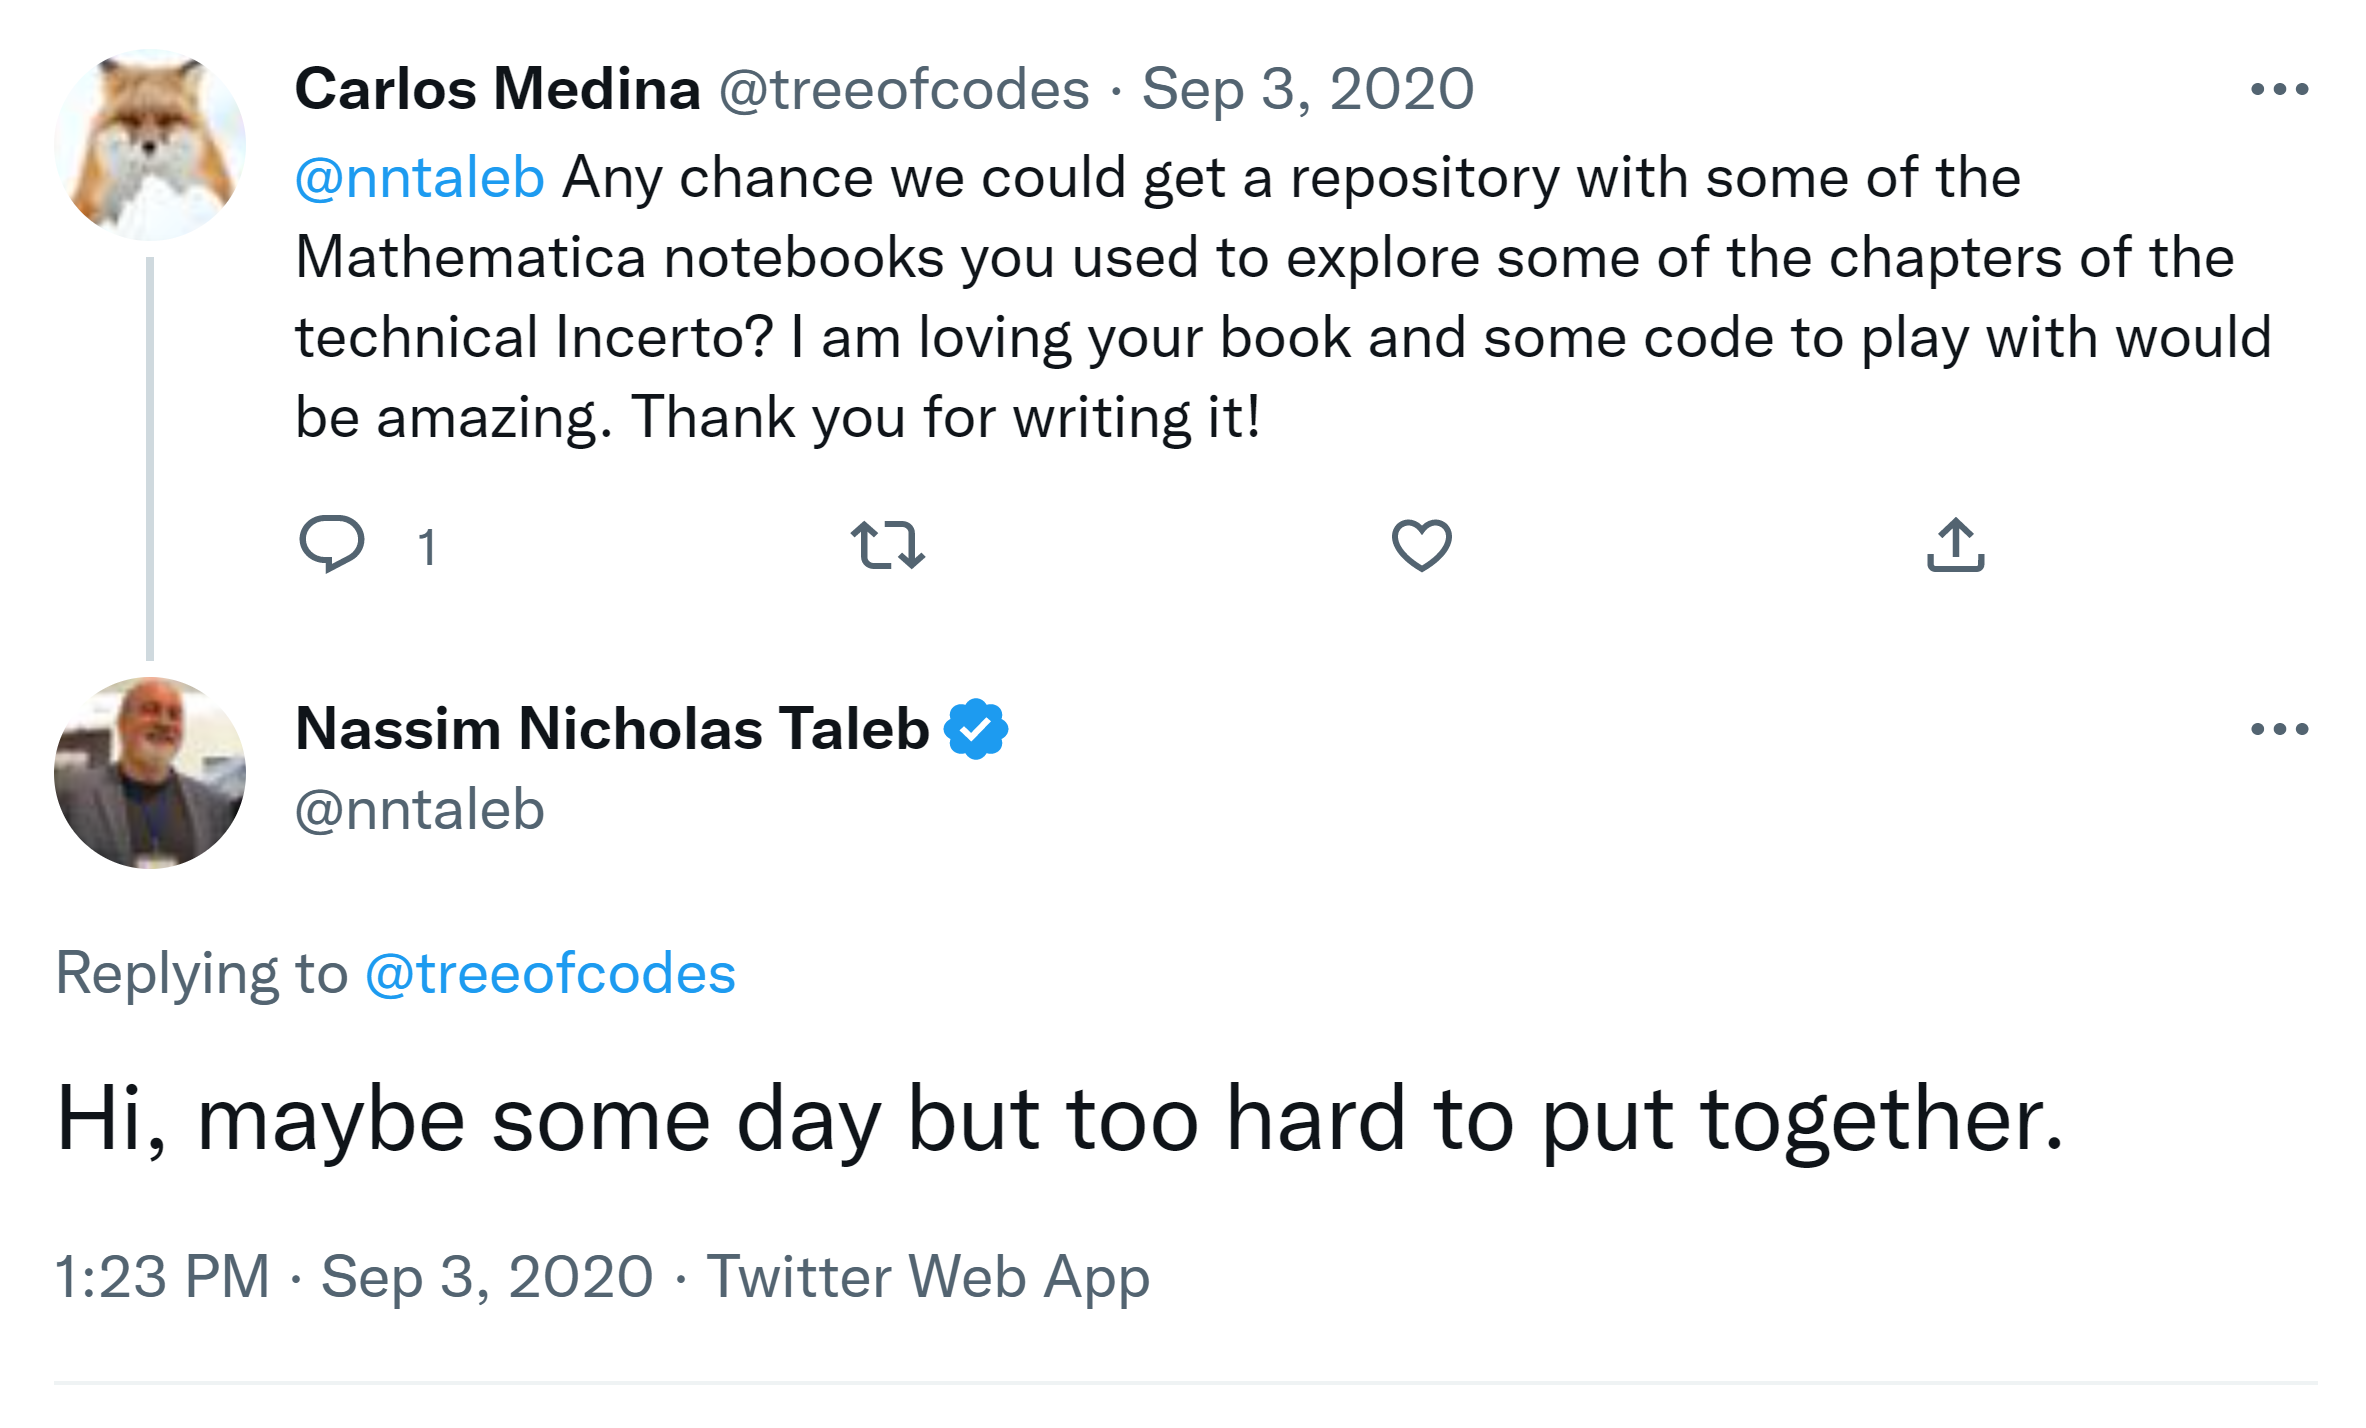Open Nassim Taleb's profile photo
This screenshot has height=1428, width=2366.
point(150,773)
